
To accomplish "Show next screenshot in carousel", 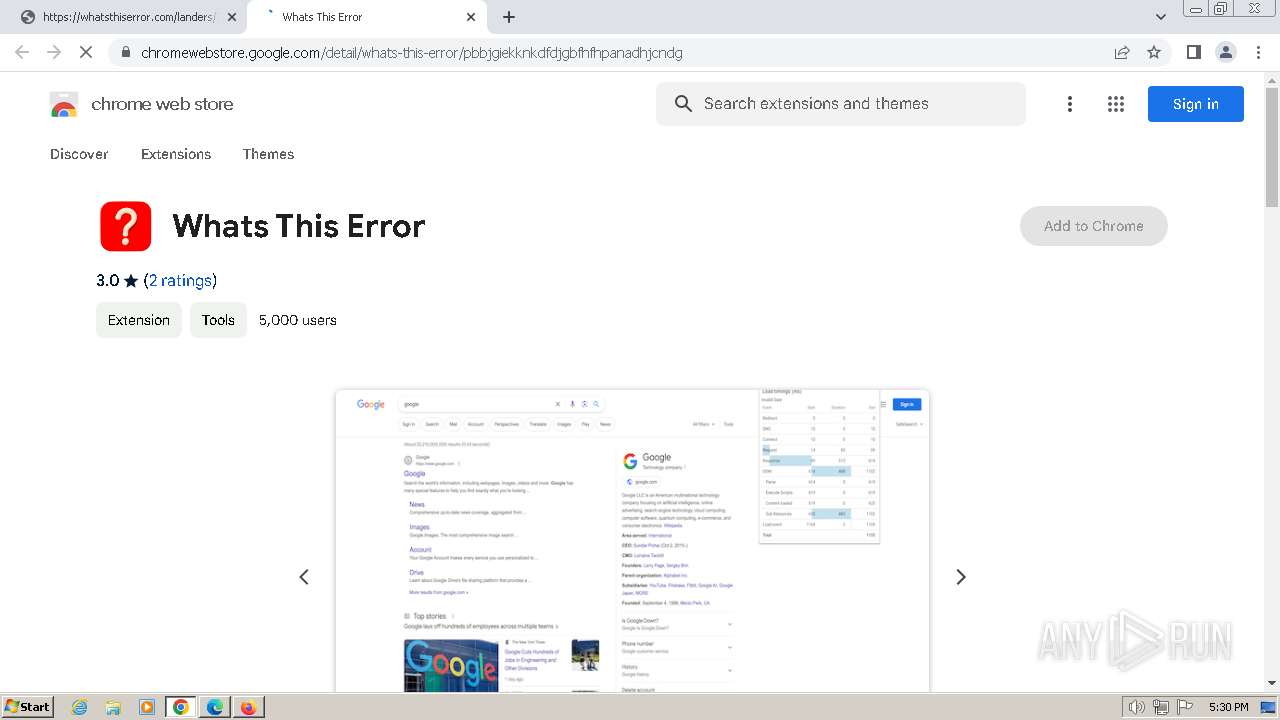I will point(961,577).
